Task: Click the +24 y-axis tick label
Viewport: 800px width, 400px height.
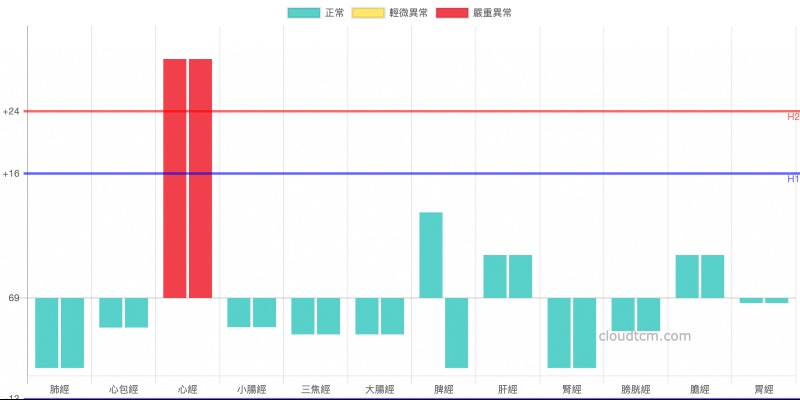Action: [12, 111]
